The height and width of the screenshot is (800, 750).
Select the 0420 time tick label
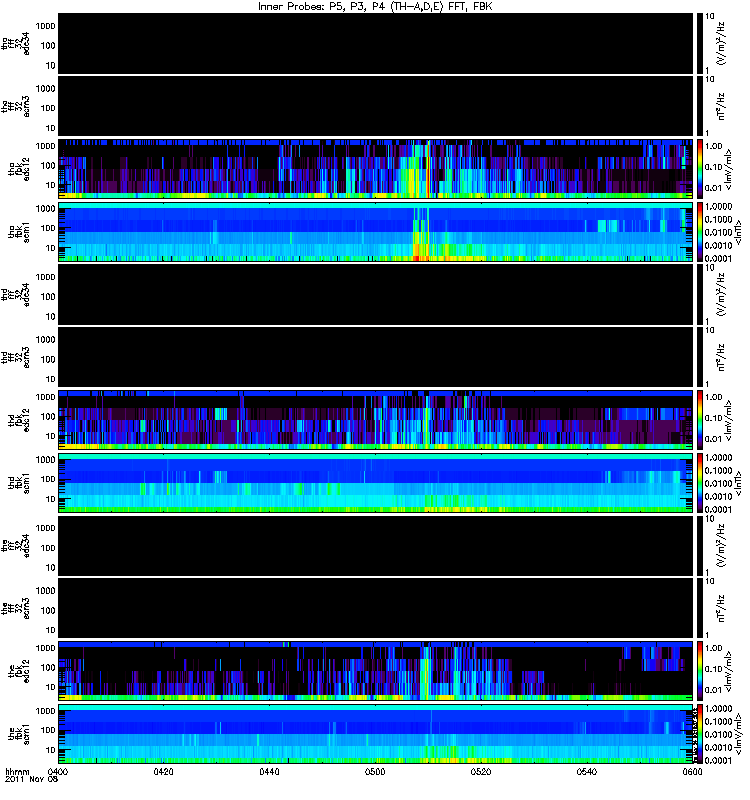[163, 771]
